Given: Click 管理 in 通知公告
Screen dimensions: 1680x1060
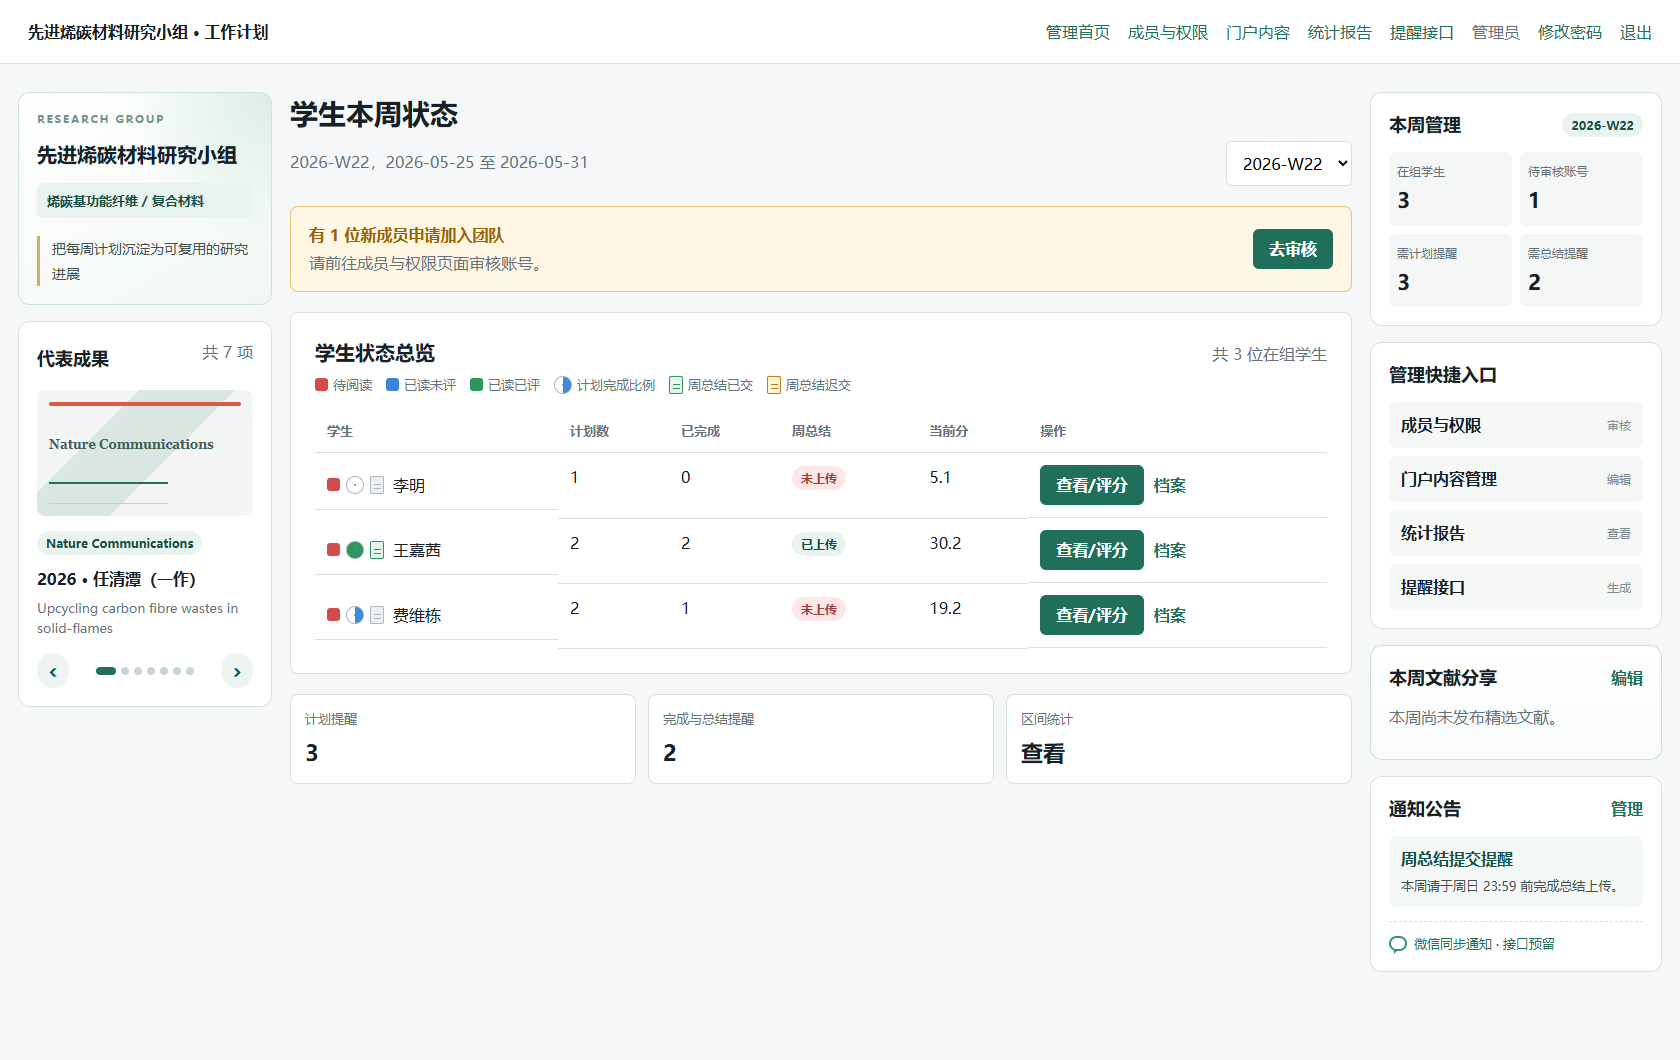Looking at the screenshot, I should click(x=1627, y=809).
